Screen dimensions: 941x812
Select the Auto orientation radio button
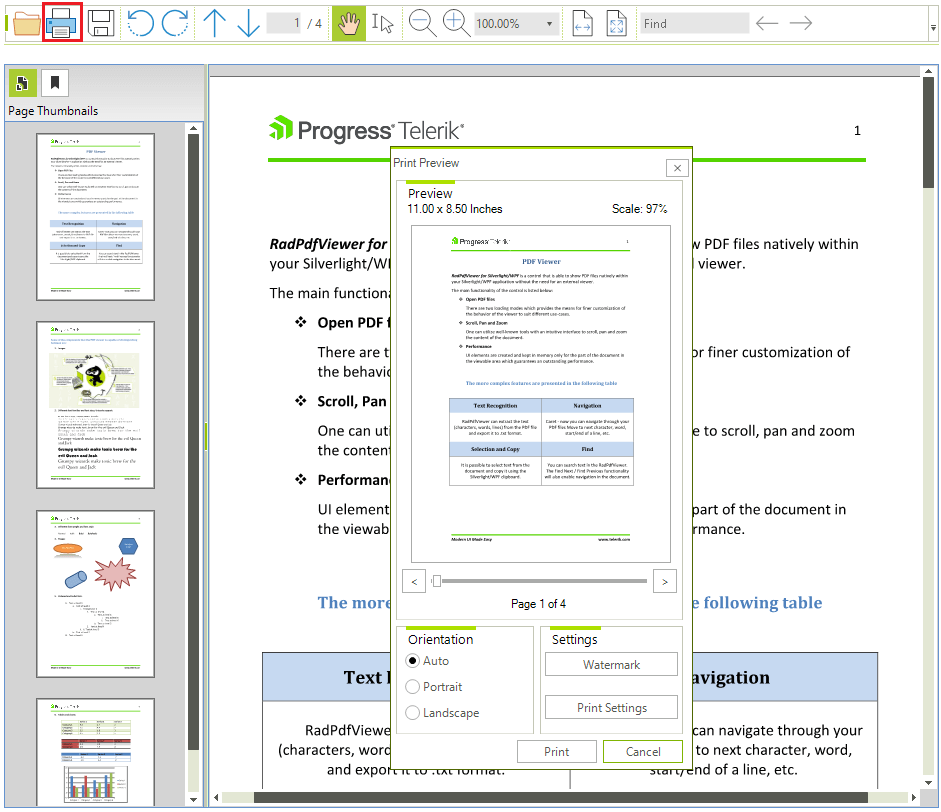414,661
